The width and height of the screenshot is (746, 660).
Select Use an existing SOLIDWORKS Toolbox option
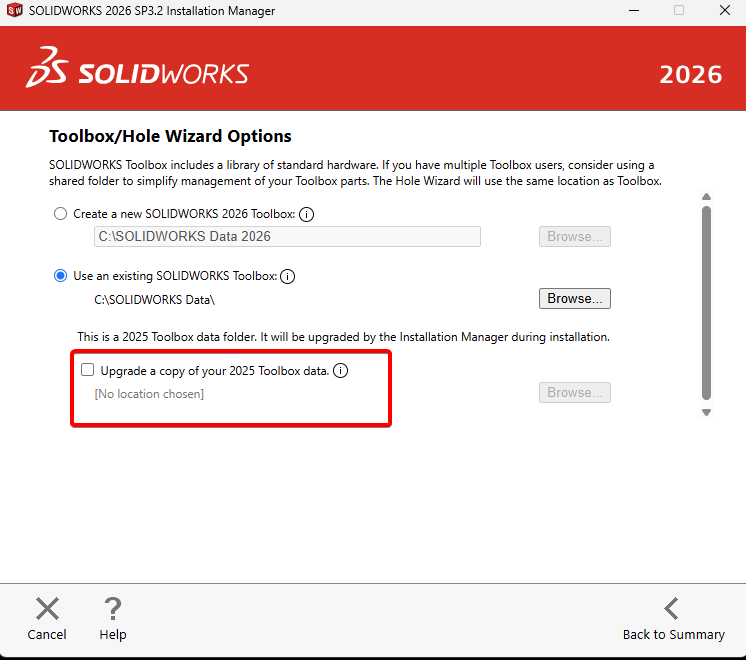(60, 276)
